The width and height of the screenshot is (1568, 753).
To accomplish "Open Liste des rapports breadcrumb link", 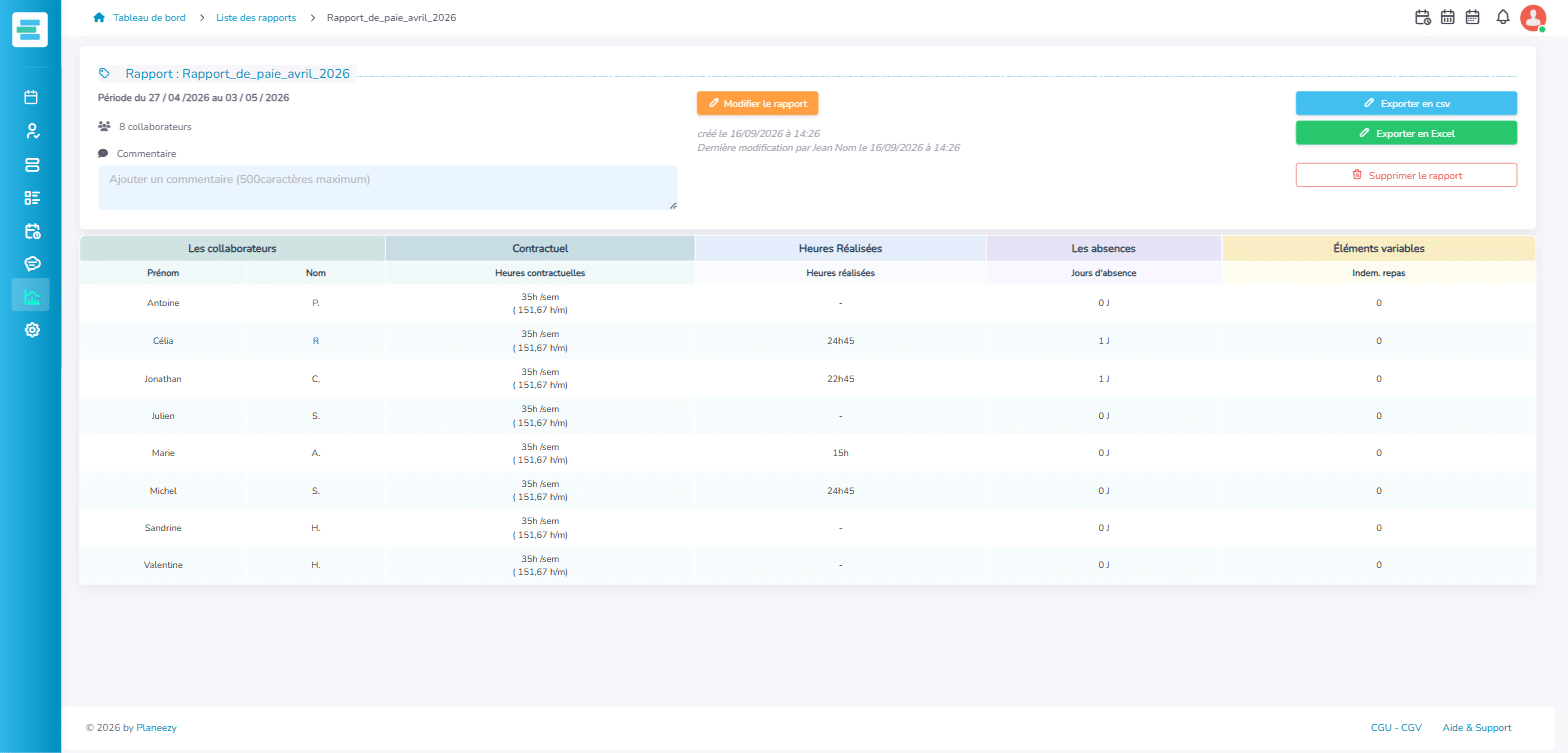I will click(x=256, y=17).
